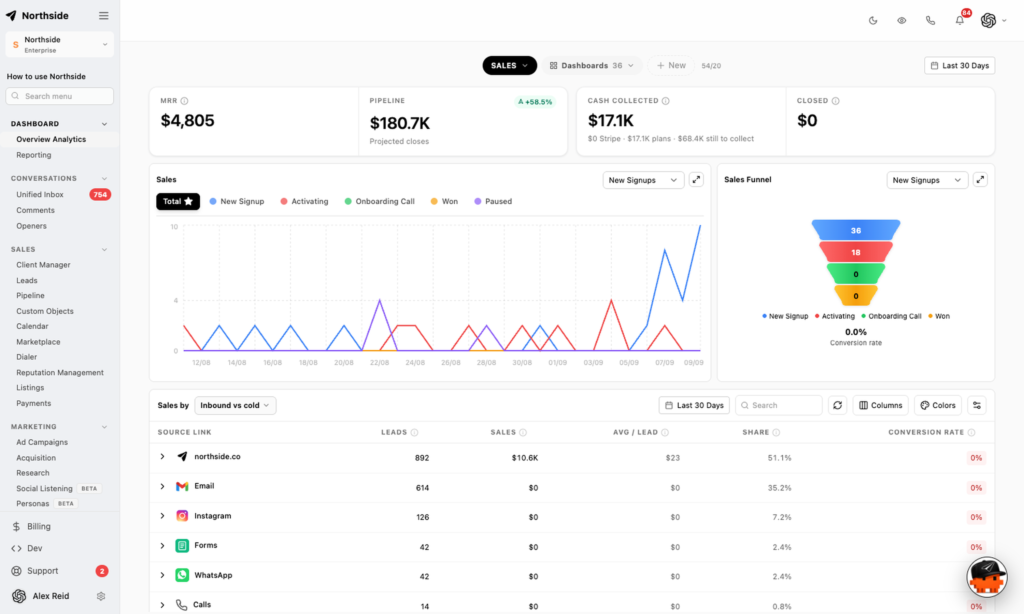The height and width of the screenshot is (614, 1024).
Task: Click the Leads column info icon
Action: click(415, 432)
